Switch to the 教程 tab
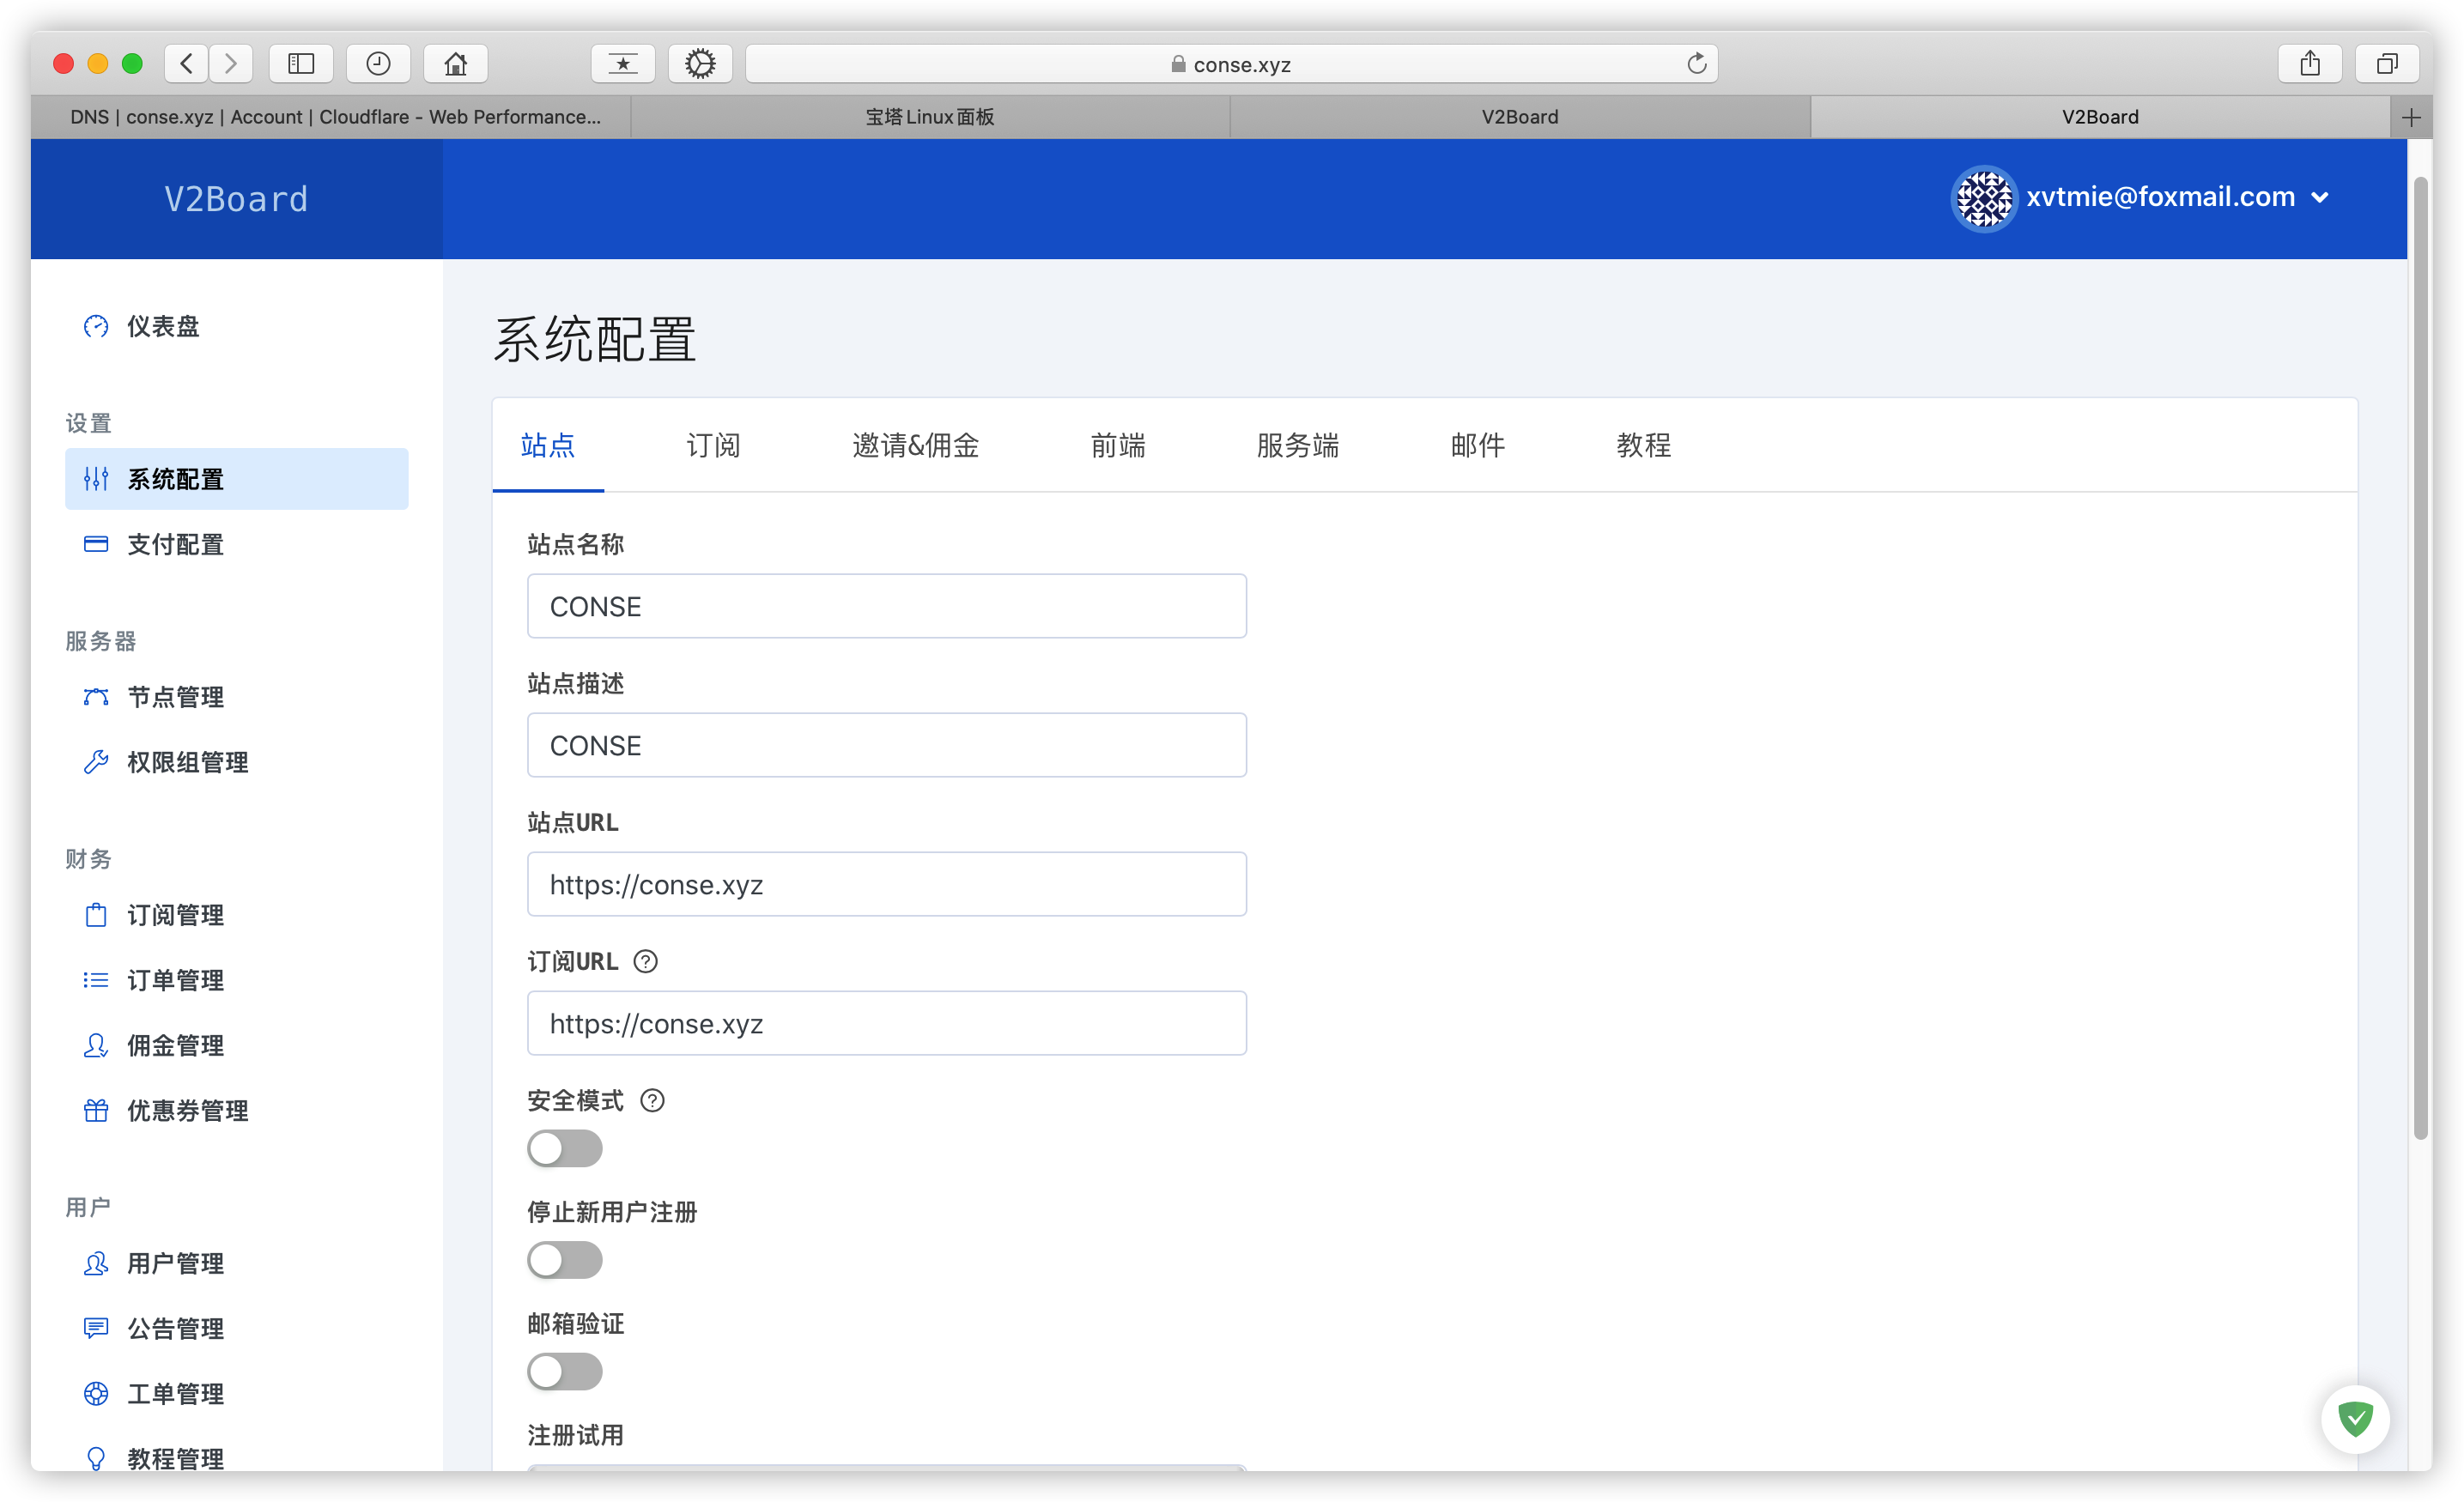 [x=1643, y=445]
